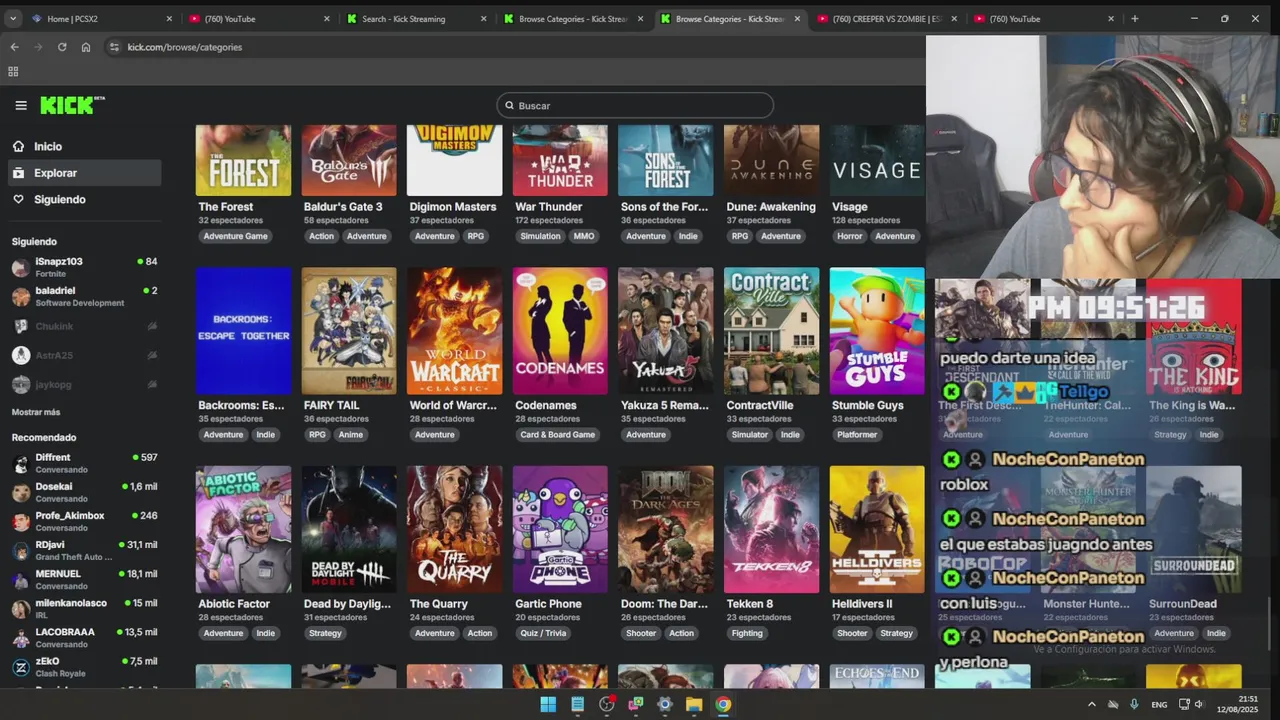The height and width of the screenshot is (720, 1280).
Task: Open the Dune: Awakening title link
Action: click(771, 207)
